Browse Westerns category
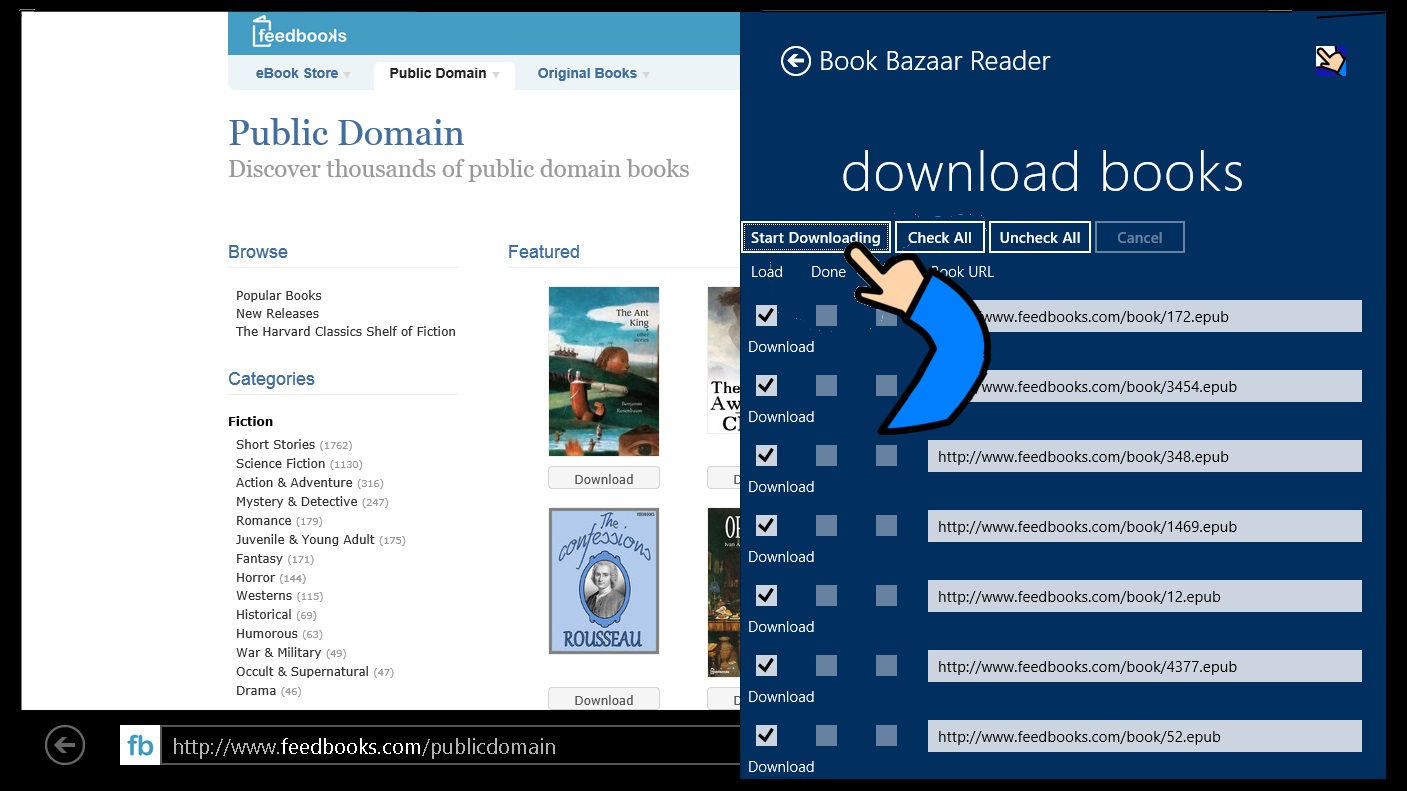The height and width of the screenshot is (791, 1407). click(264, 596)
